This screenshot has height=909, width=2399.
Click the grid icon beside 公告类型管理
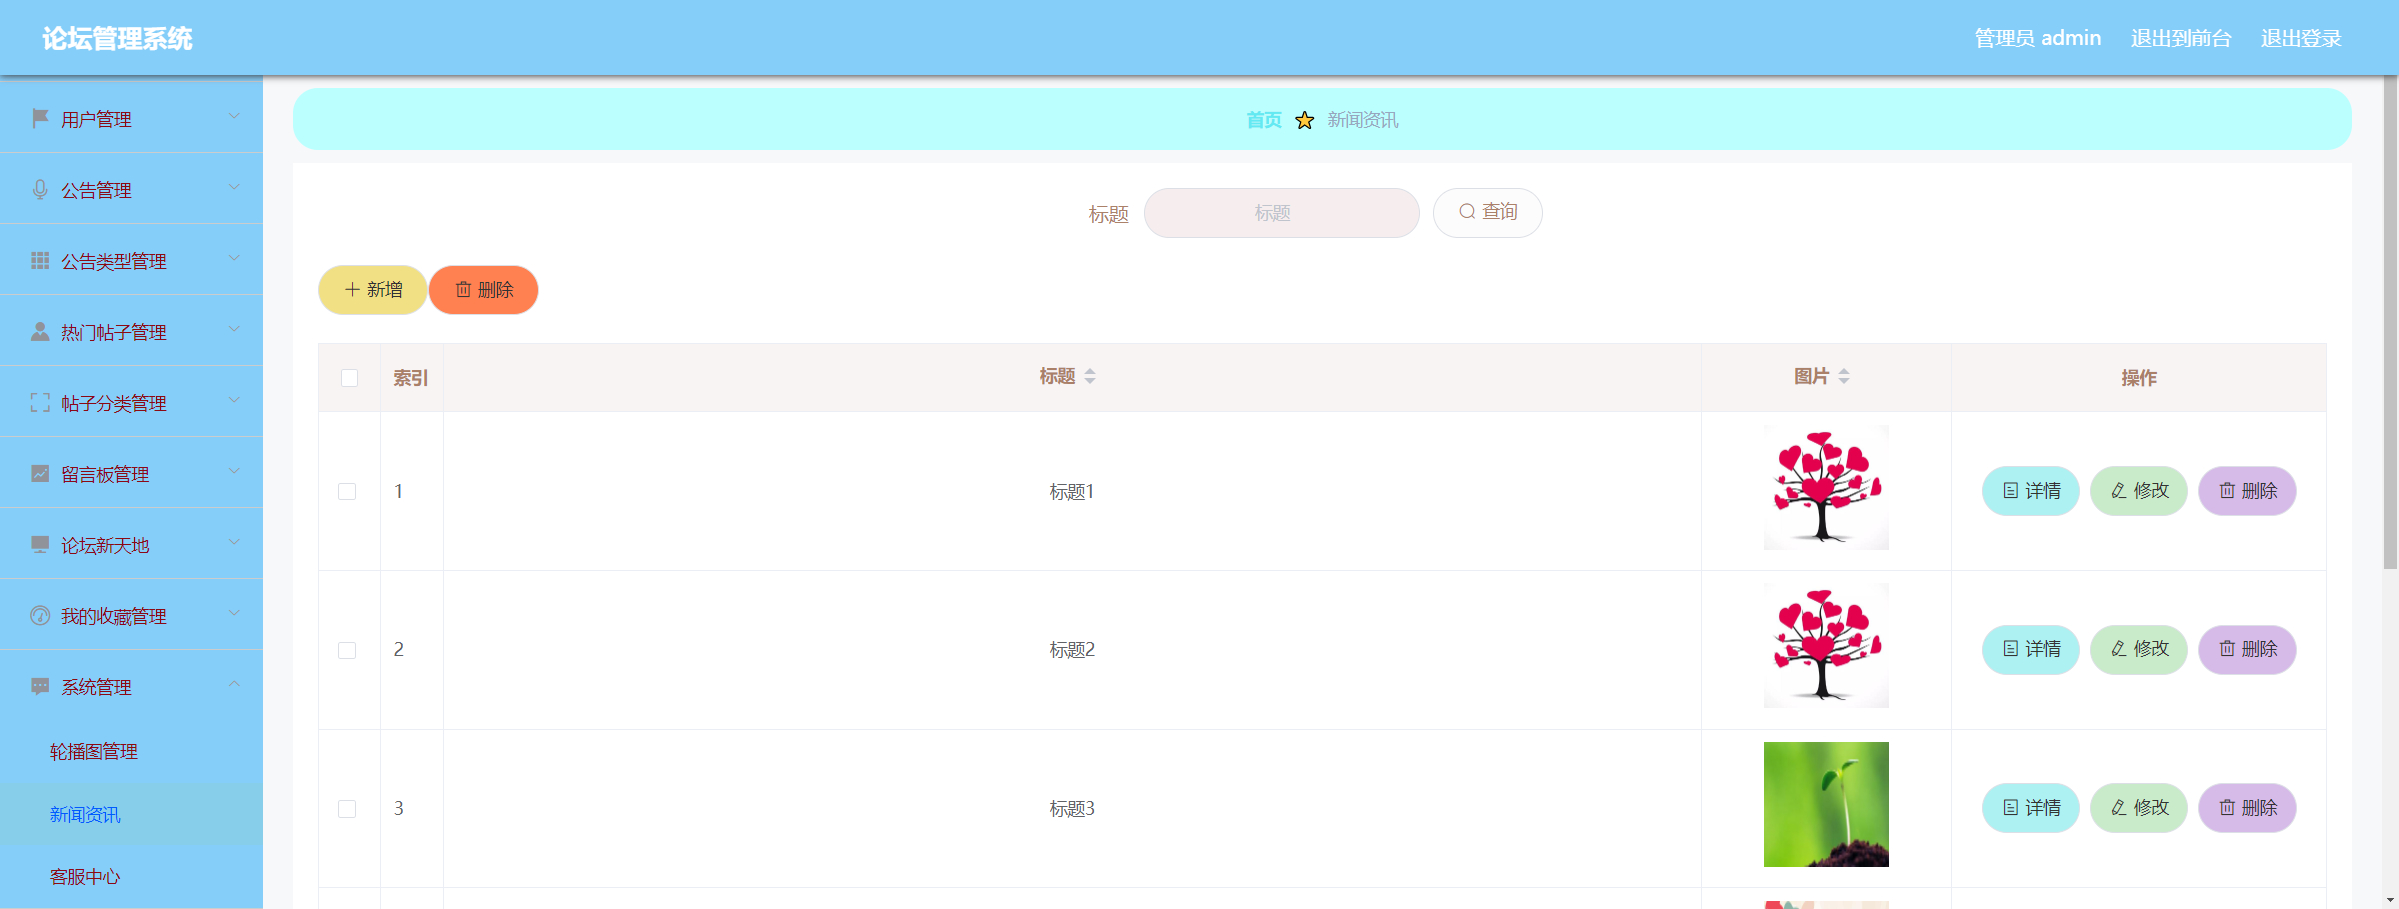pyautogui.click(x=40, y=260)
